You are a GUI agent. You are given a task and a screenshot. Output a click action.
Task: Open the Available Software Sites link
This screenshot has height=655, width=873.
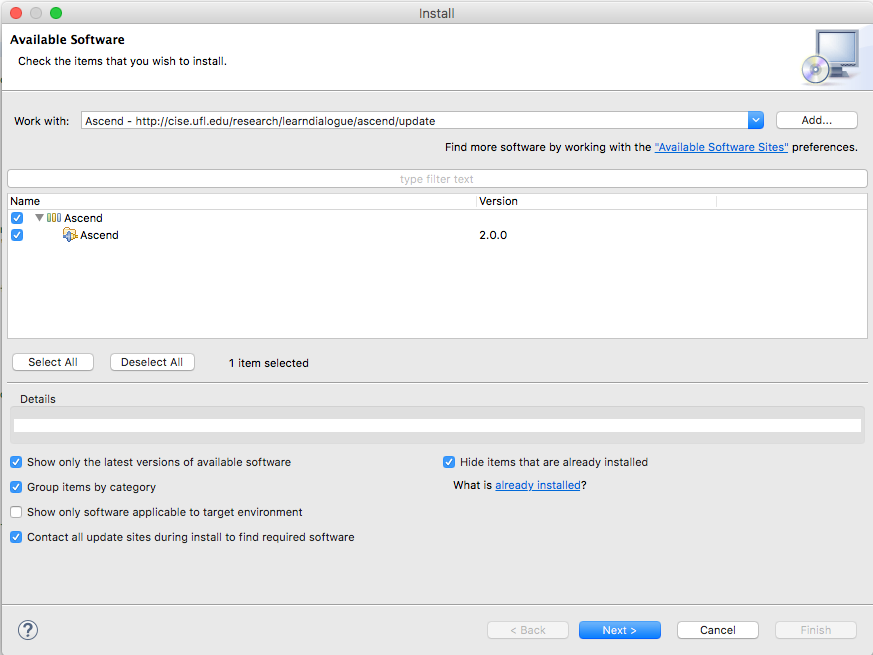coord(721,147)
